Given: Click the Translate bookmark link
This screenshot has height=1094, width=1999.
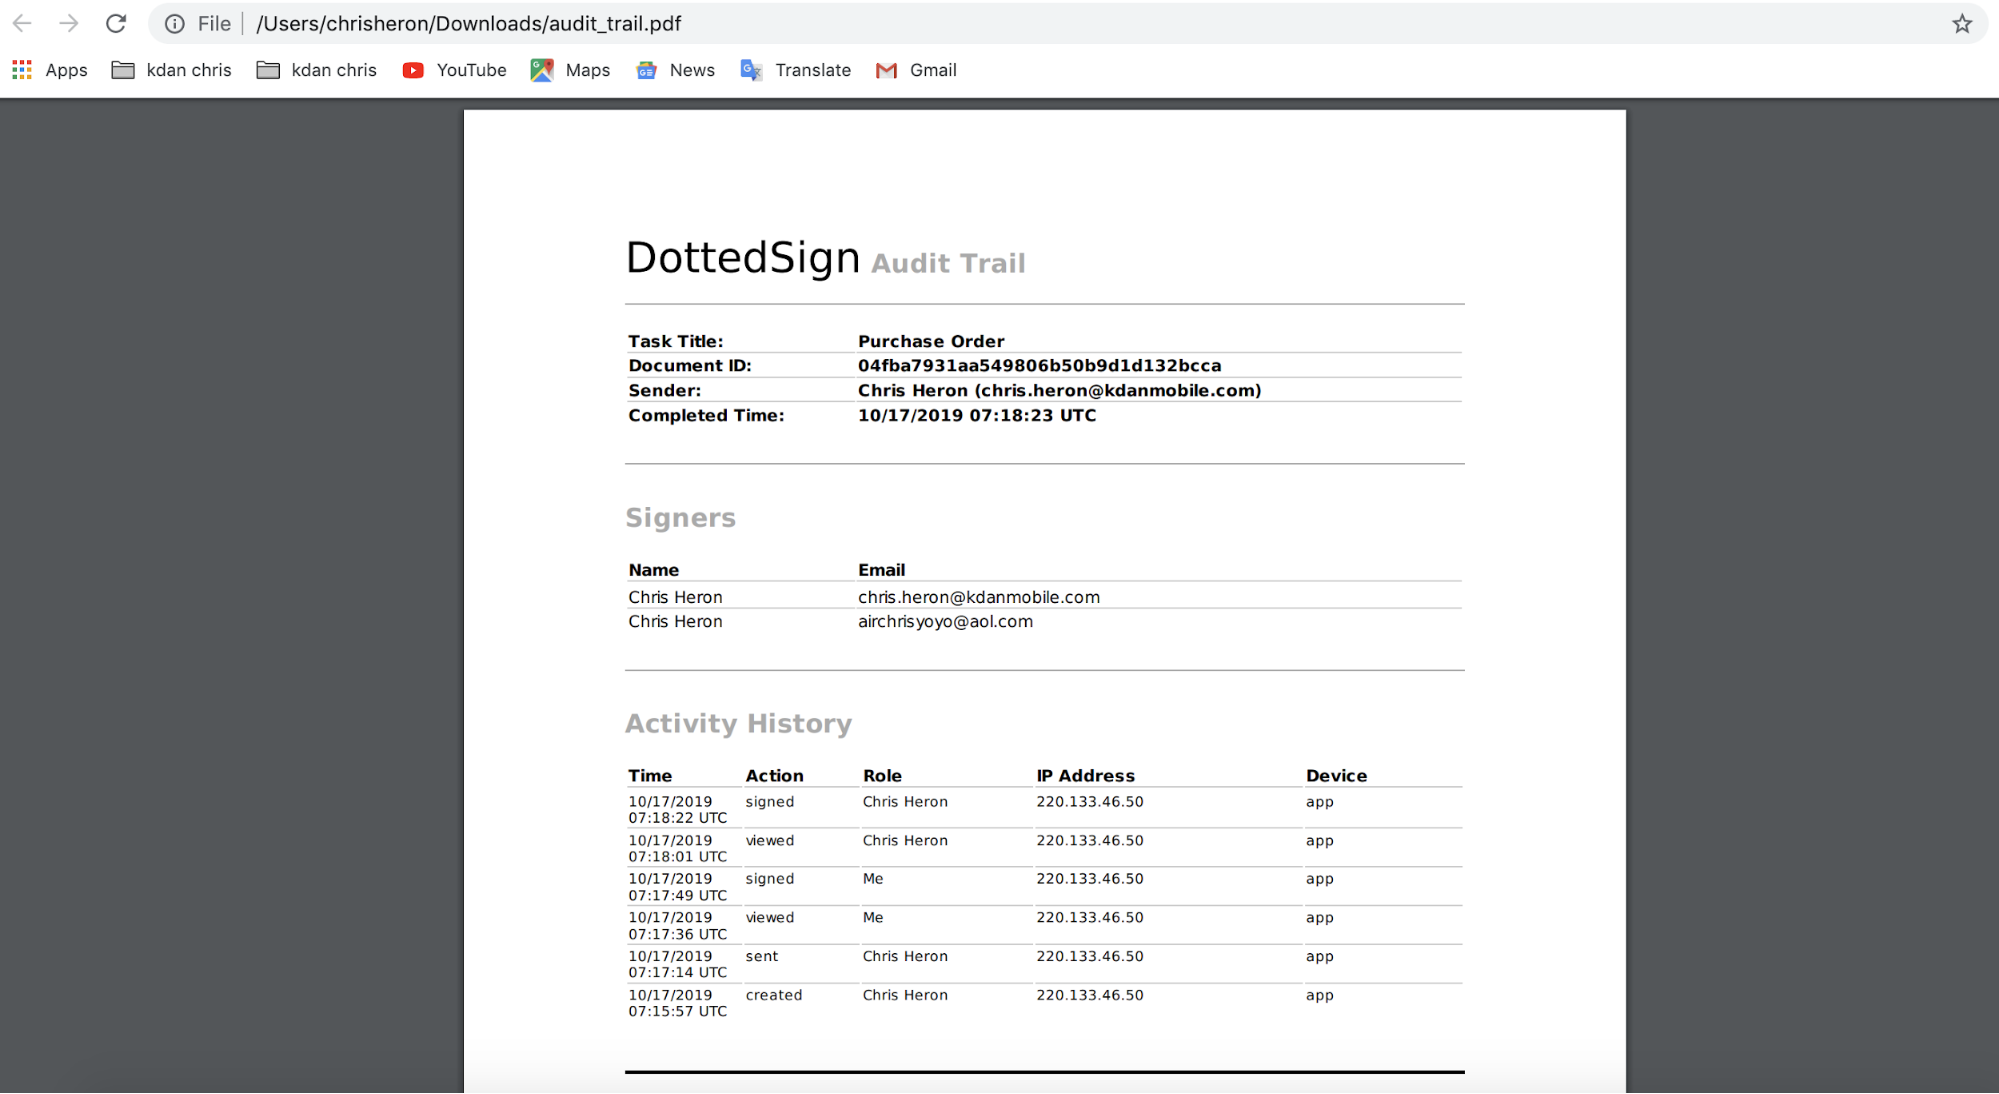Looking at the screenshot, I should 812,70.
